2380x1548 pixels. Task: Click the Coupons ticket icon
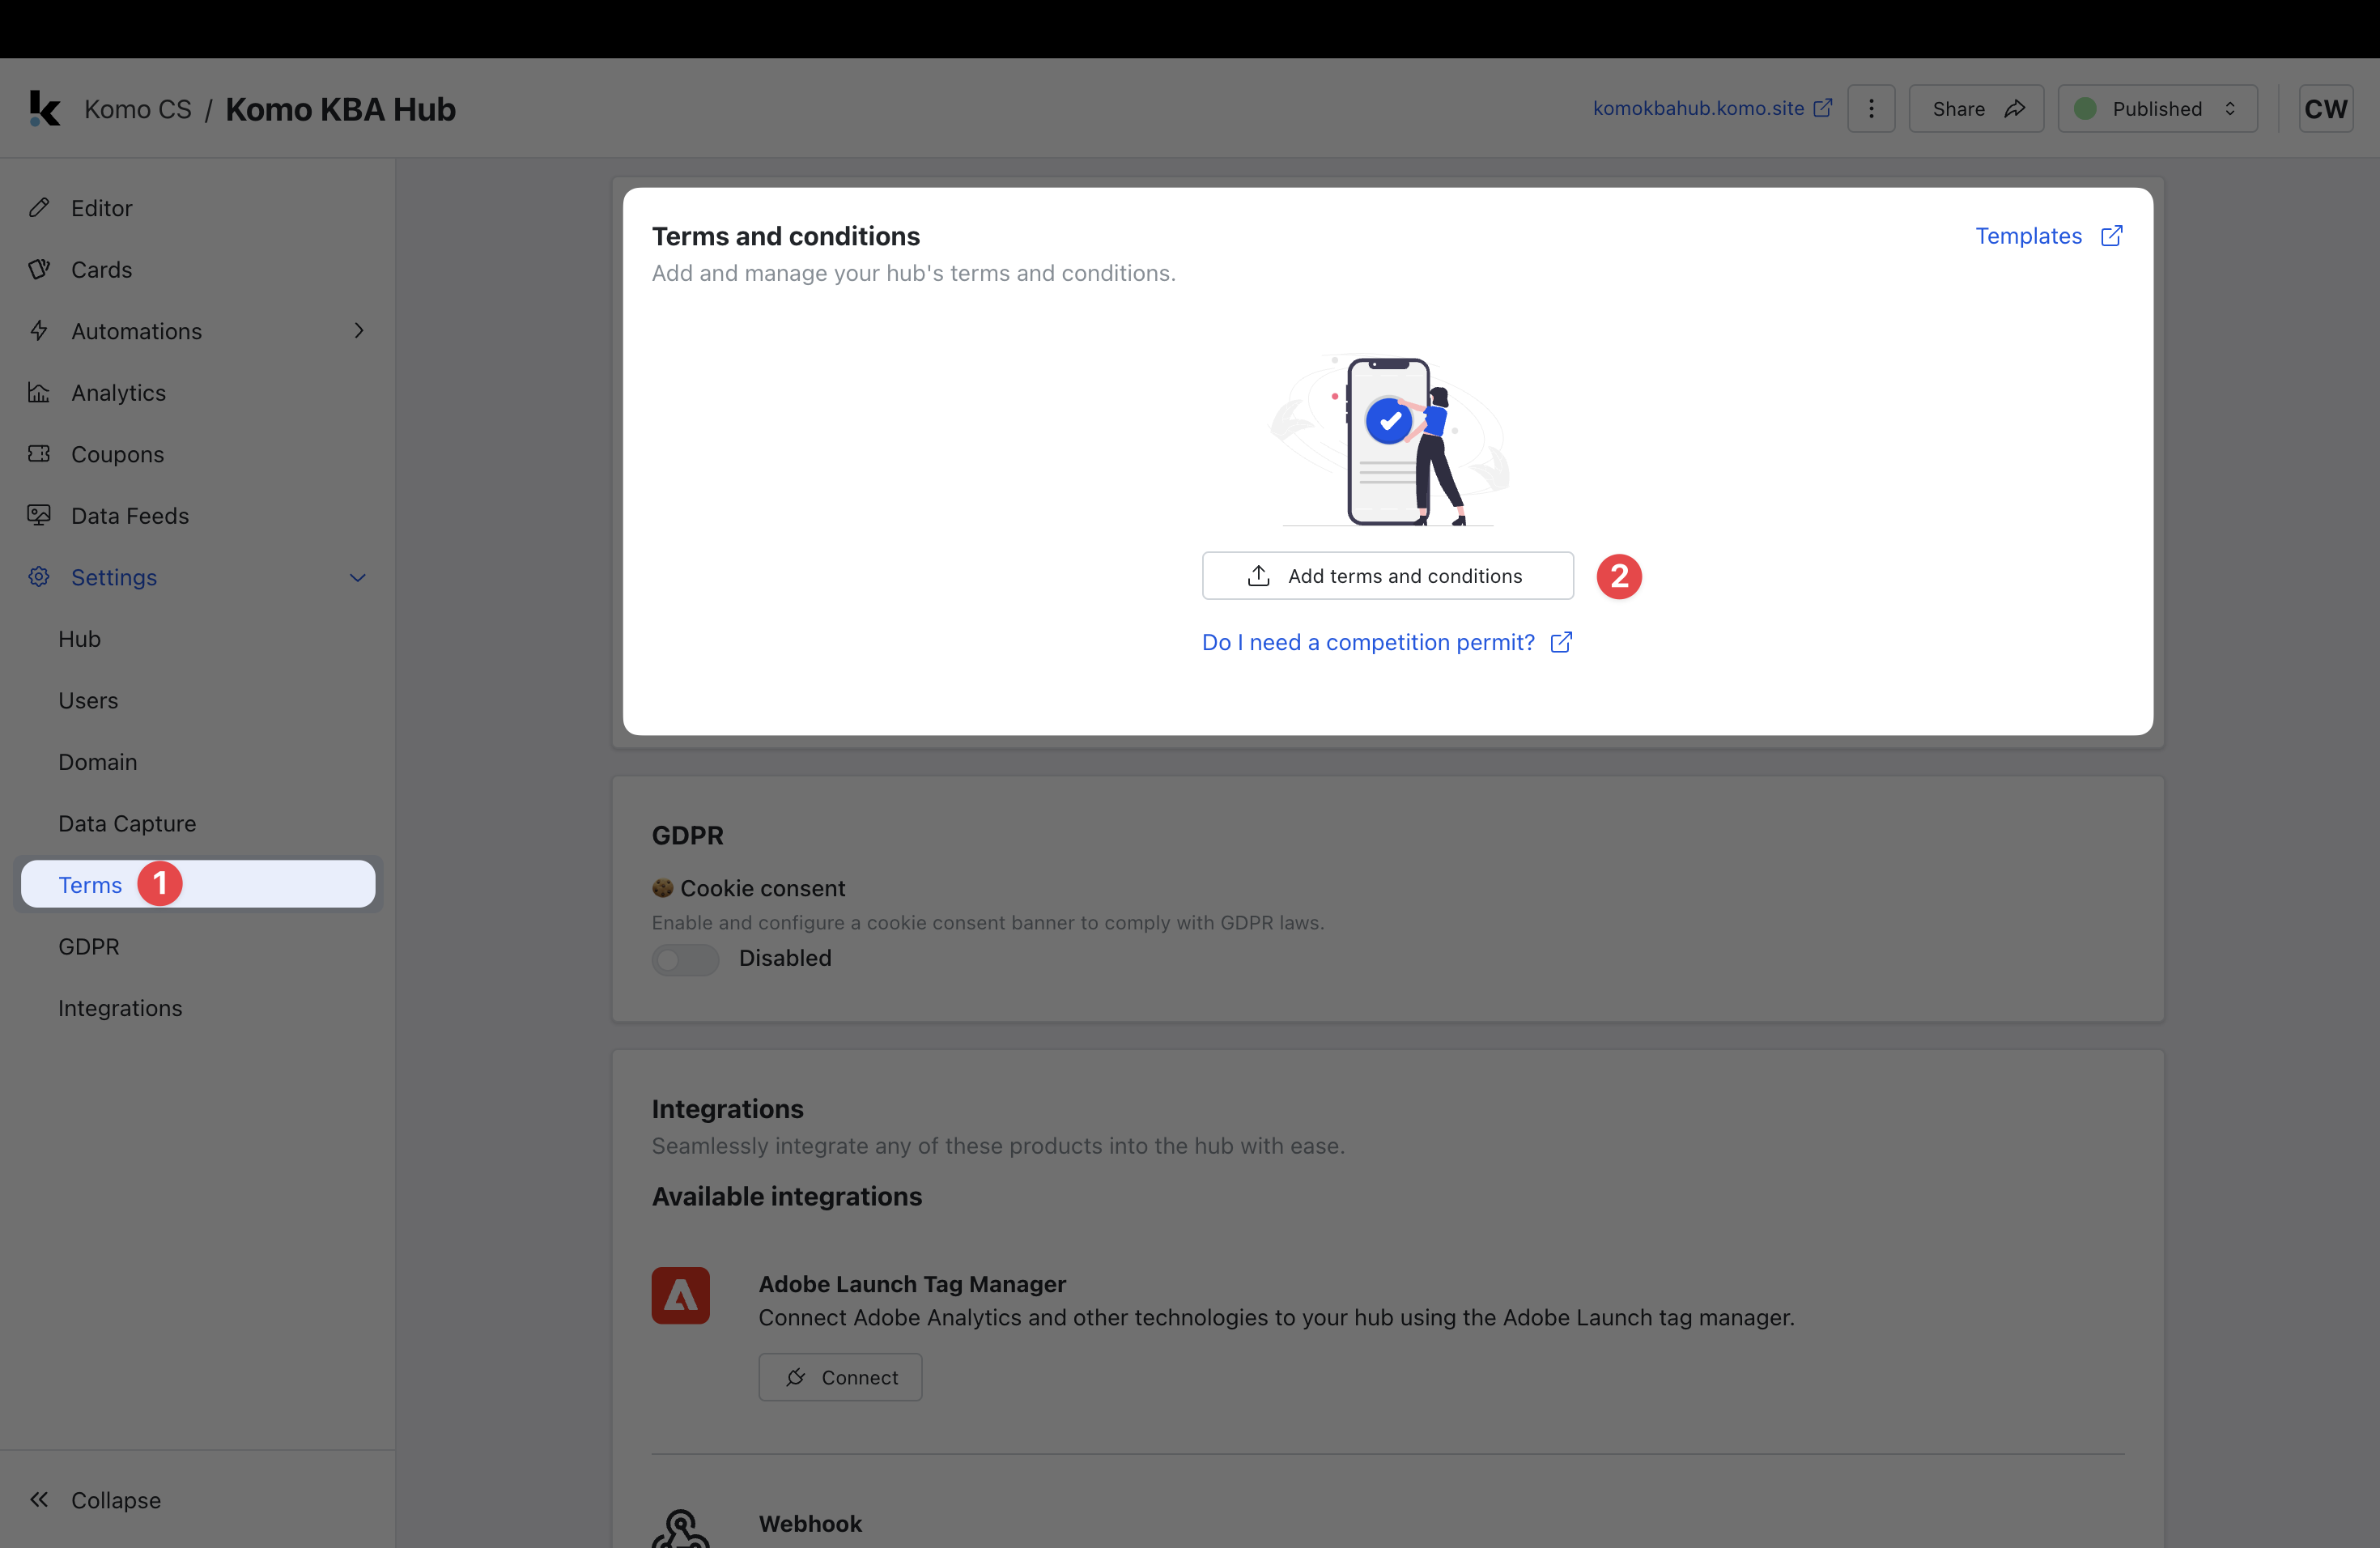(x=39, y=454)
